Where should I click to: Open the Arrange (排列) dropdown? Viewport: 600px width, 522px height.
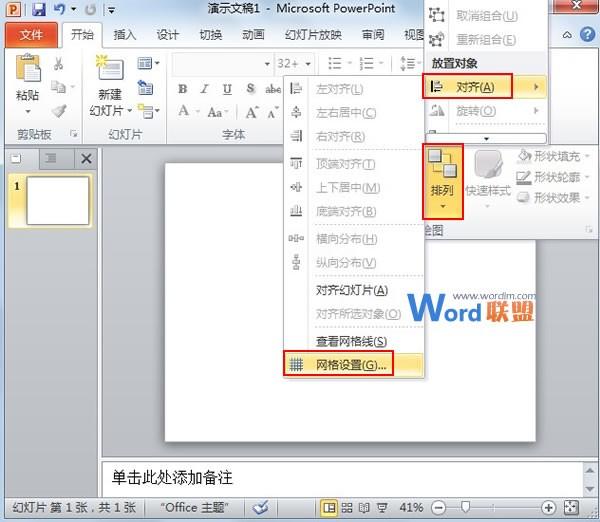click(443, 181)
